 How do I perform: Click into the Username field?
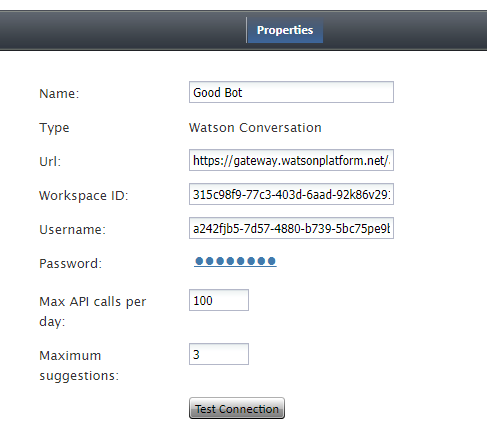tap(291, 228)
